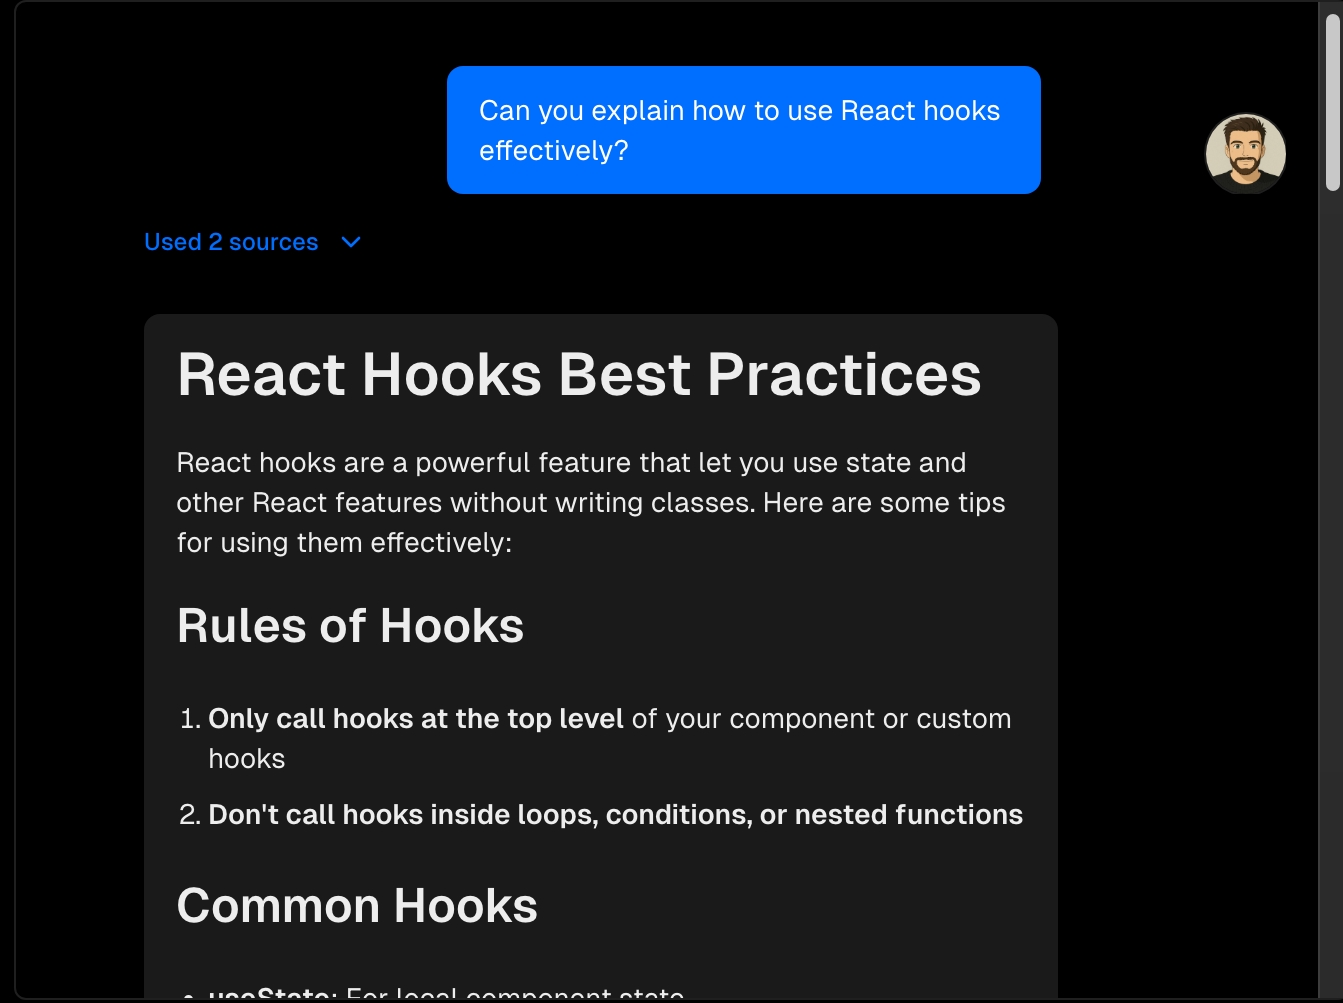Click the vertical scrollbar thumb
Screen dimensions: 1343x1003
(x=1332, y=100)
